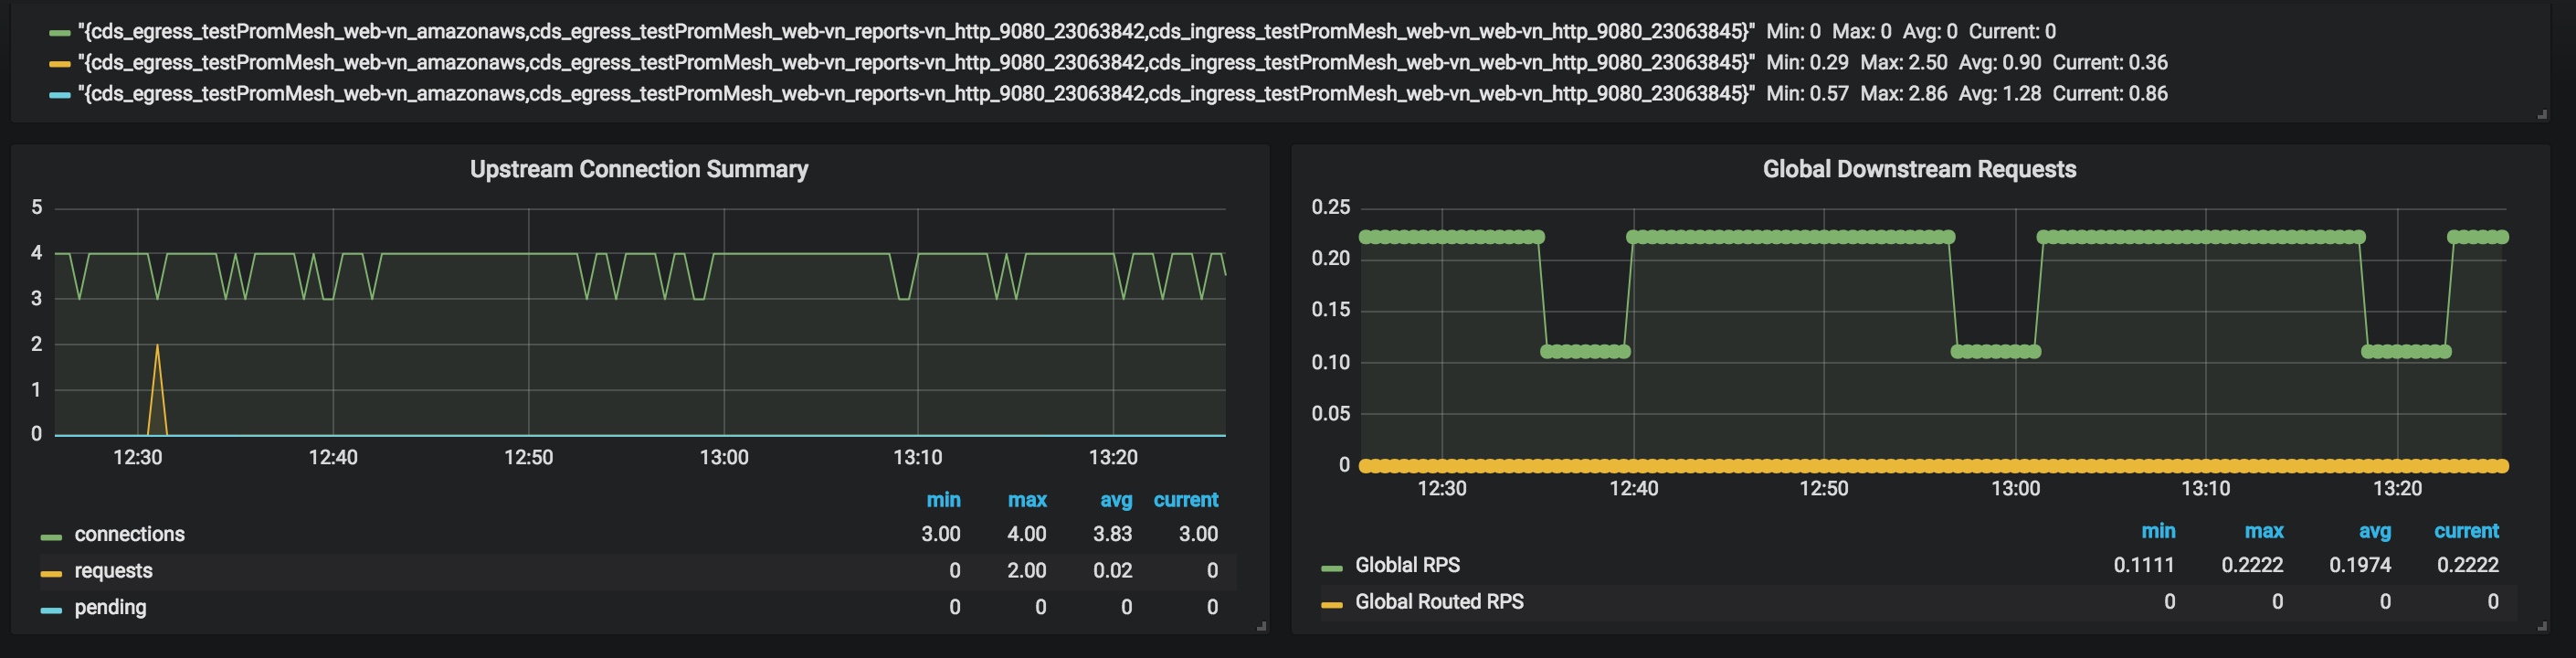The width and height of the screenshot is (2576, 658).
Task: Click the 12:40 x-axis label in Global Downstream graph
Action: point(1633,488)
